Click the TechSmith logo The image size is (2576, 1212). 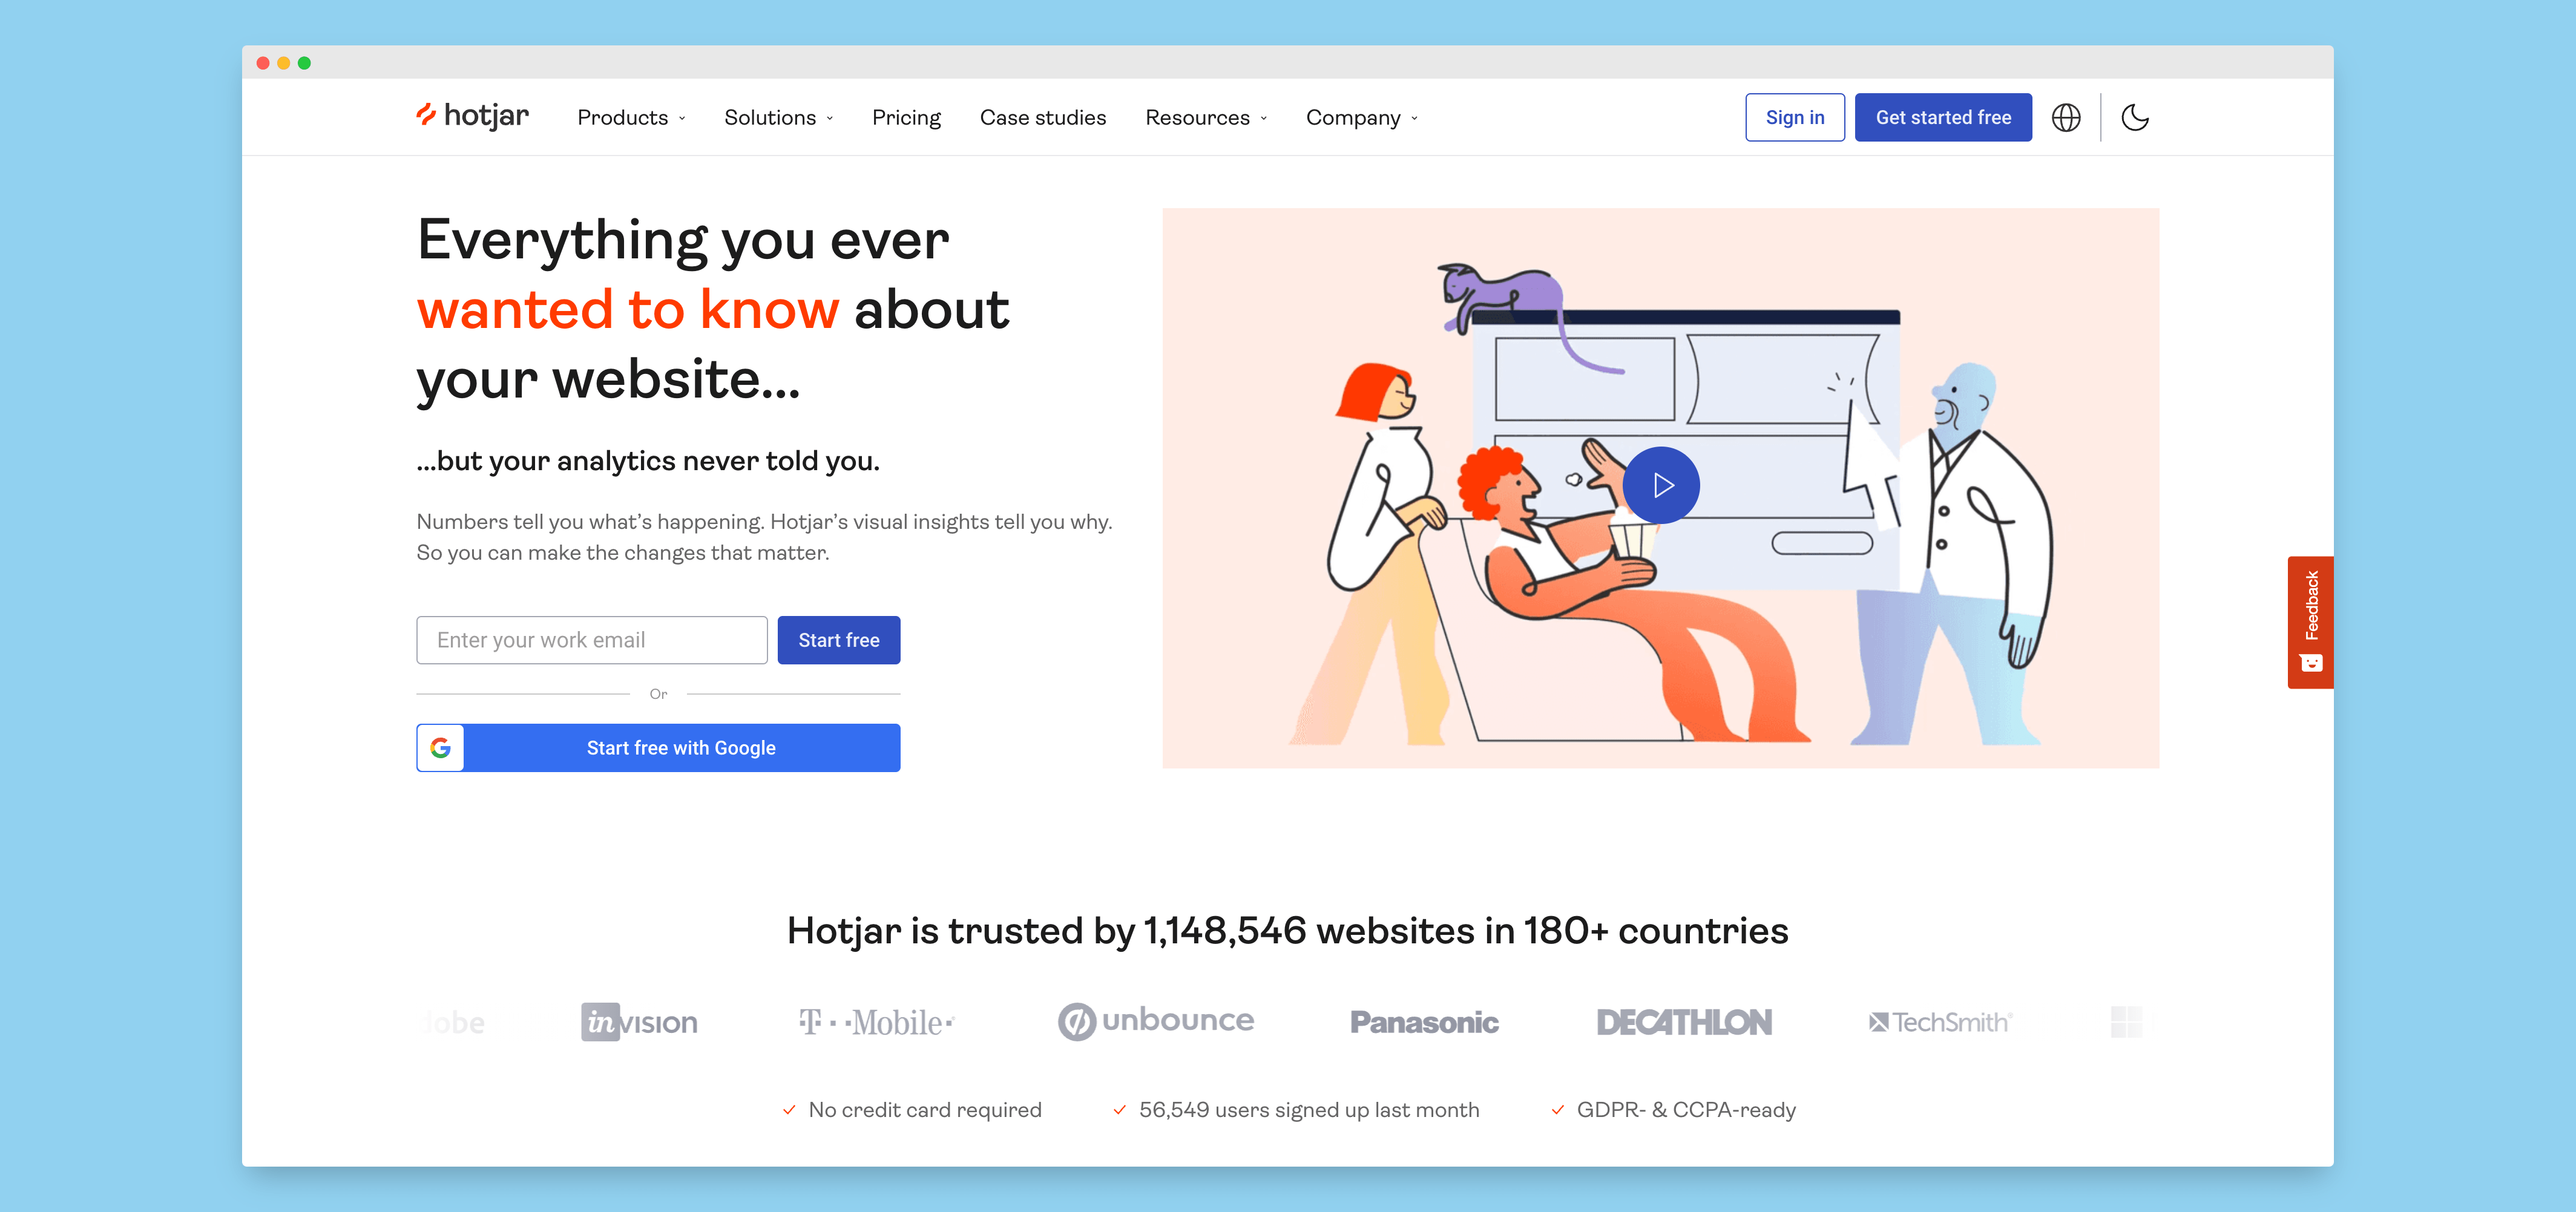1940,1022
